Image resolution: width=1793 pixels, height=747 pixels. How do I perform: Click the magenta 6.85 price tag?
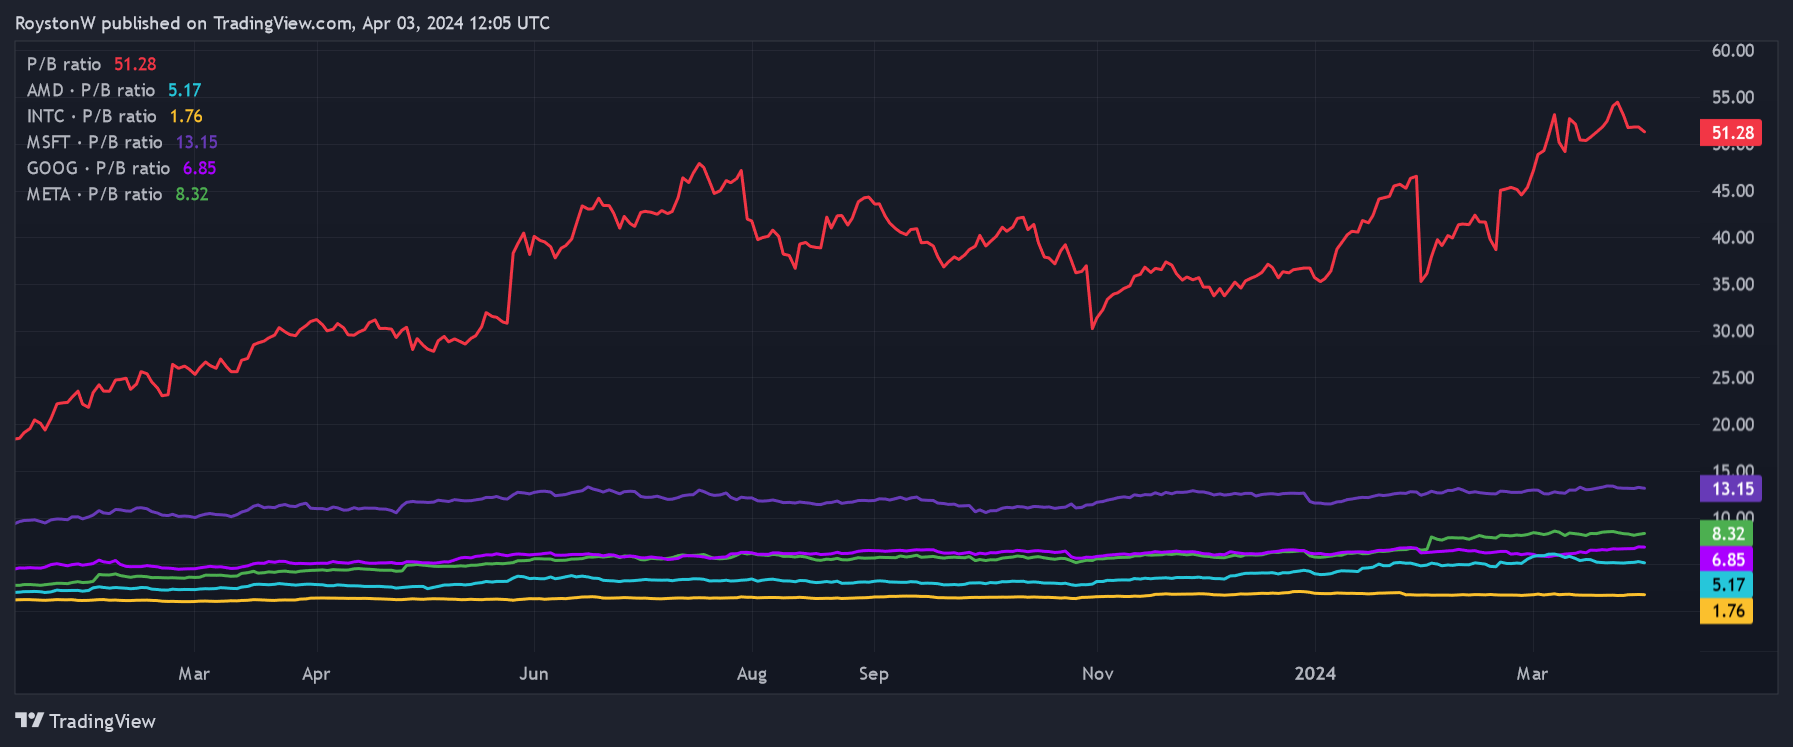click(1727, 560)
